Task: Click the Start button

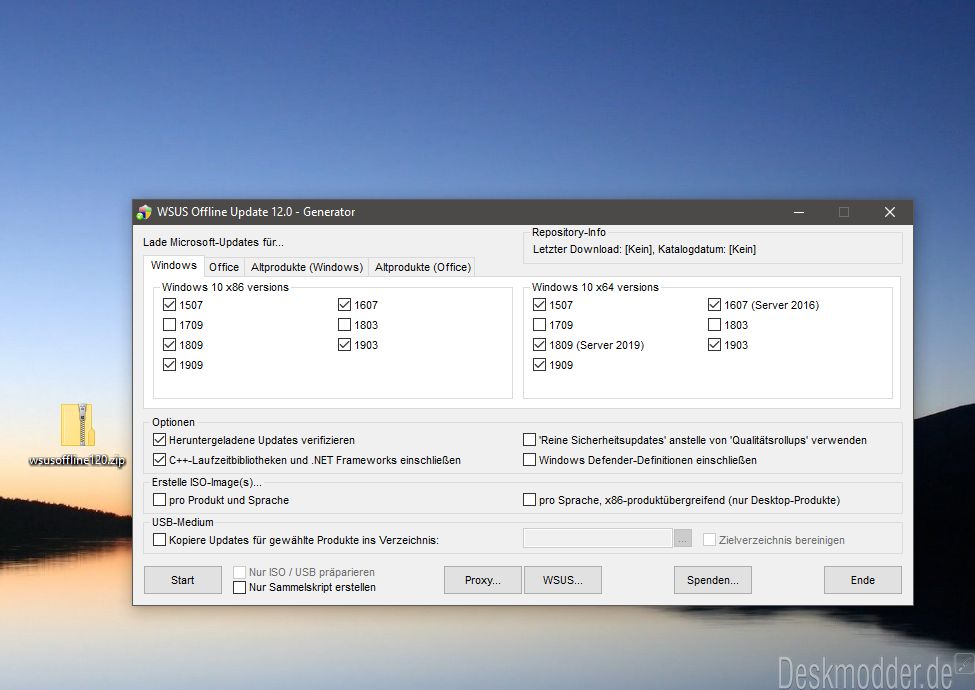Action: pyautogui.click(x=183, y=580)
